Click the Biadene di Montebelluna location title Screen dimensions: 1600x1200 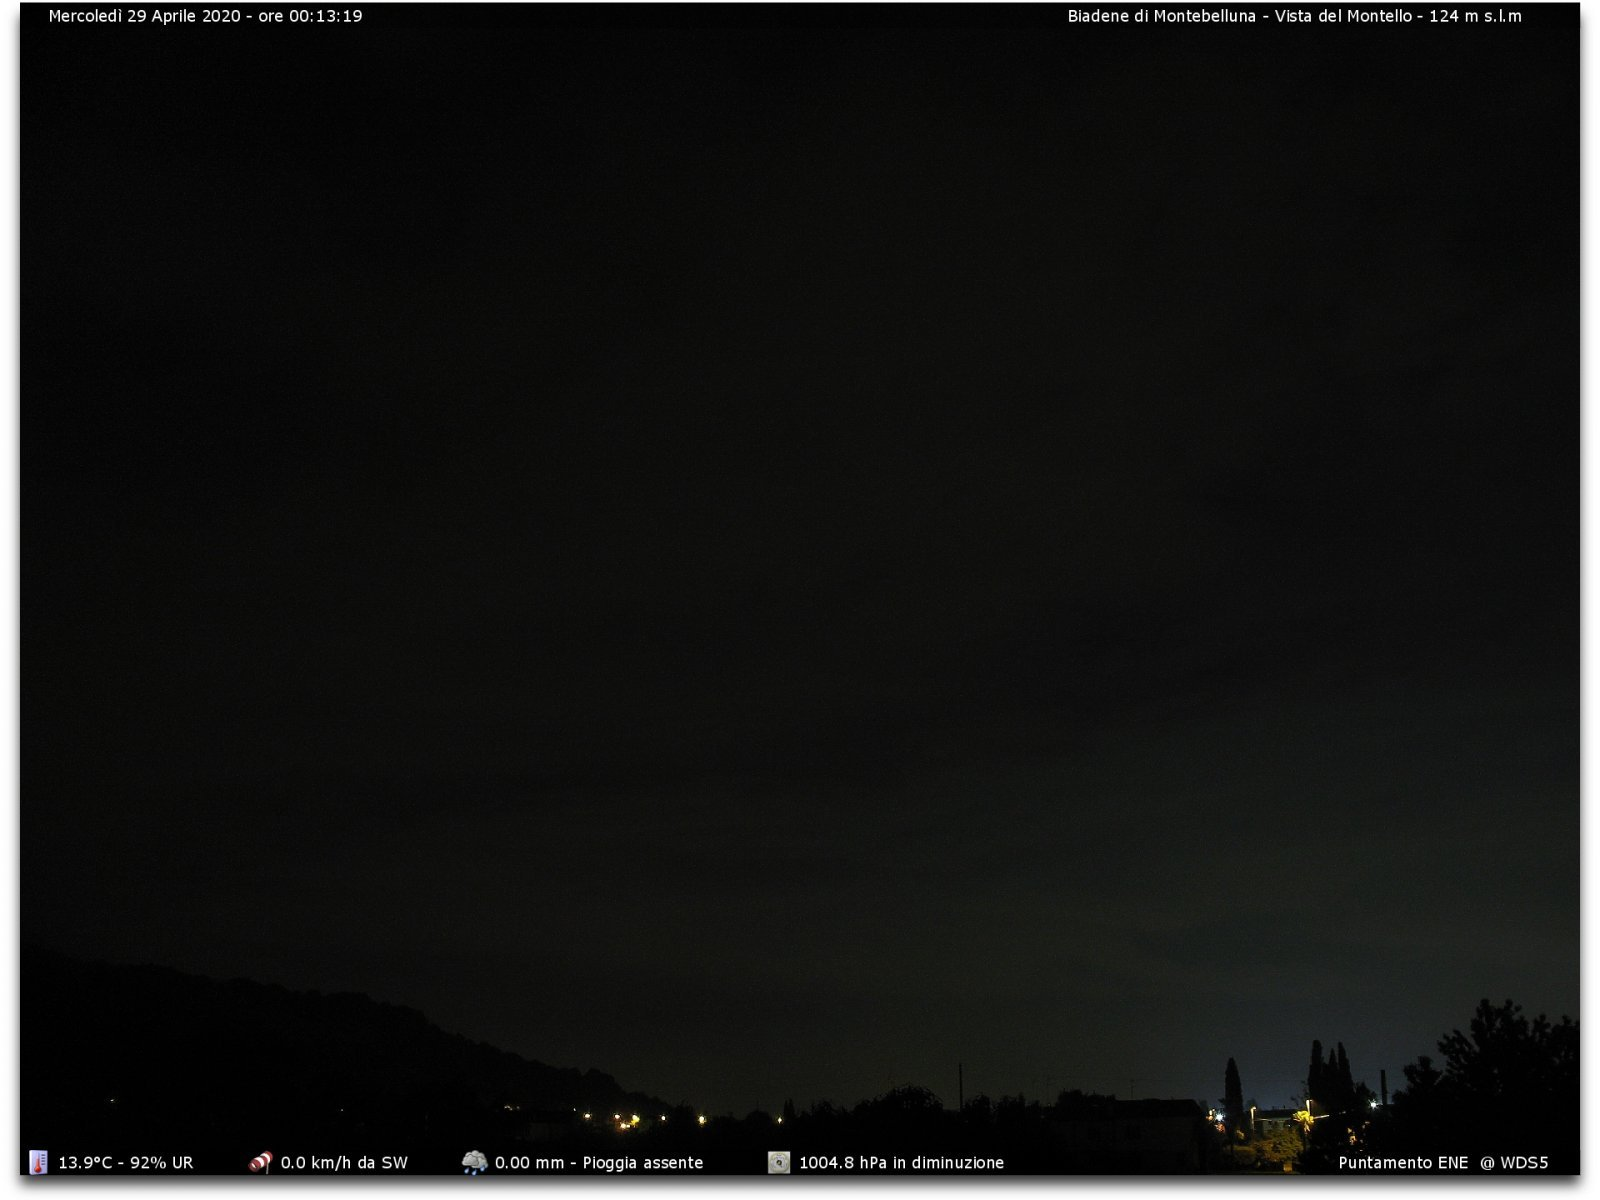1162,16
